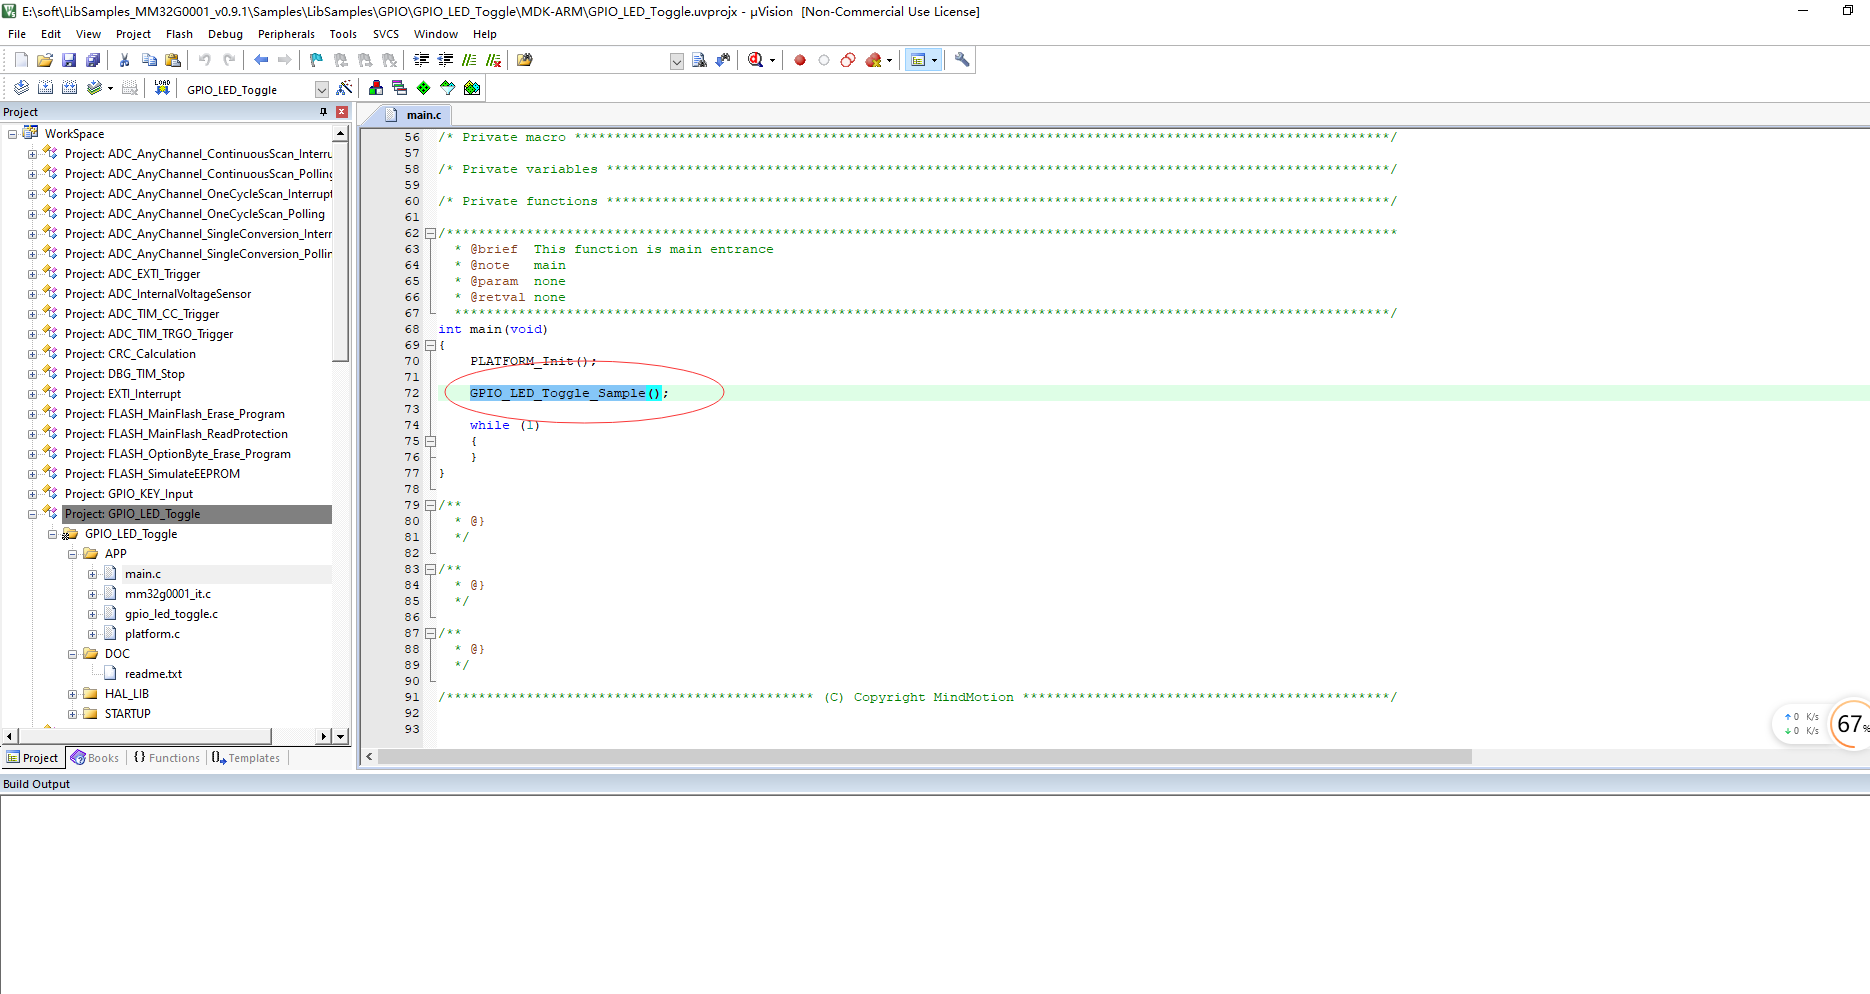Switch to the Books tab
The height and width of the screenshot is (994, 1870).
(95, 758)
